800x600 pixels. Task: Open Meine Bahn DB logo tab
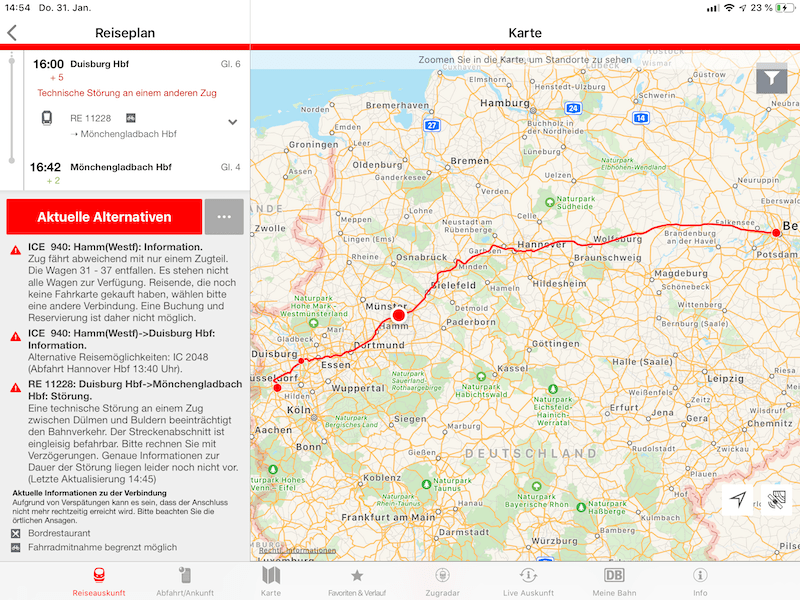pyautogui.click(x=614, y=581)
